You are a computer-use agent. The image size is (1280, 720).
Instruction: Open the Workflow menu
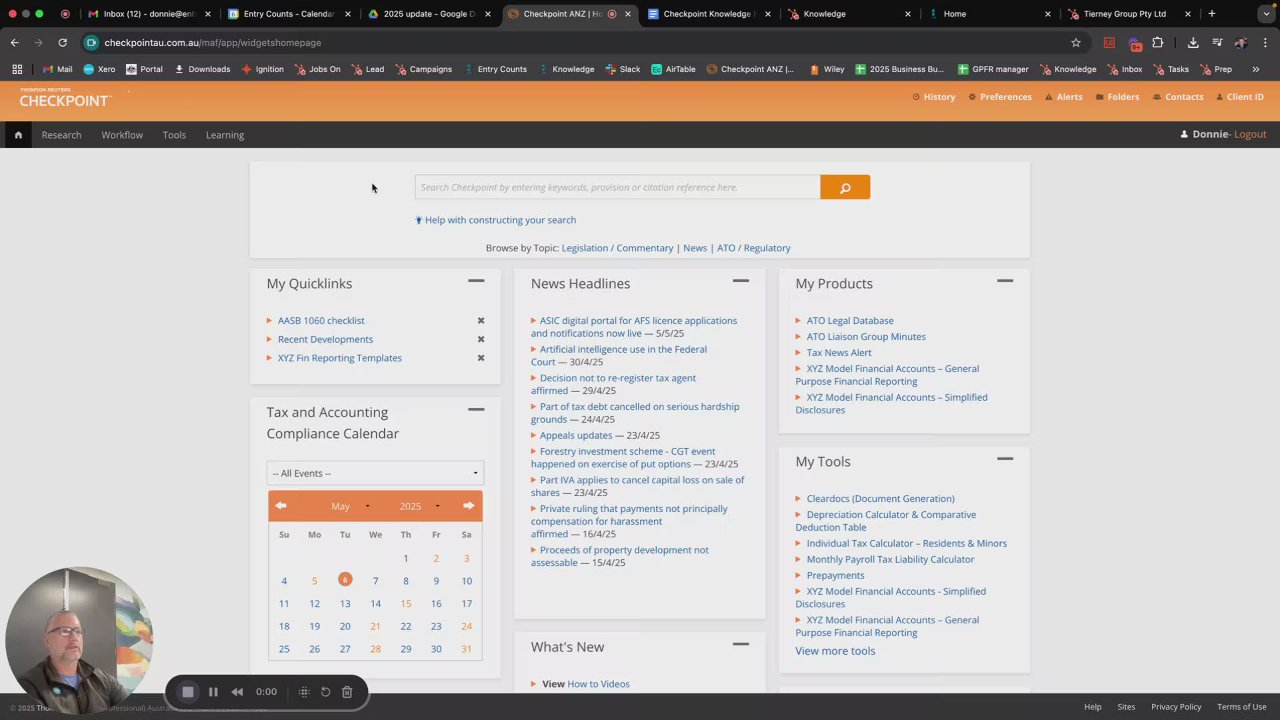[122, 135]
